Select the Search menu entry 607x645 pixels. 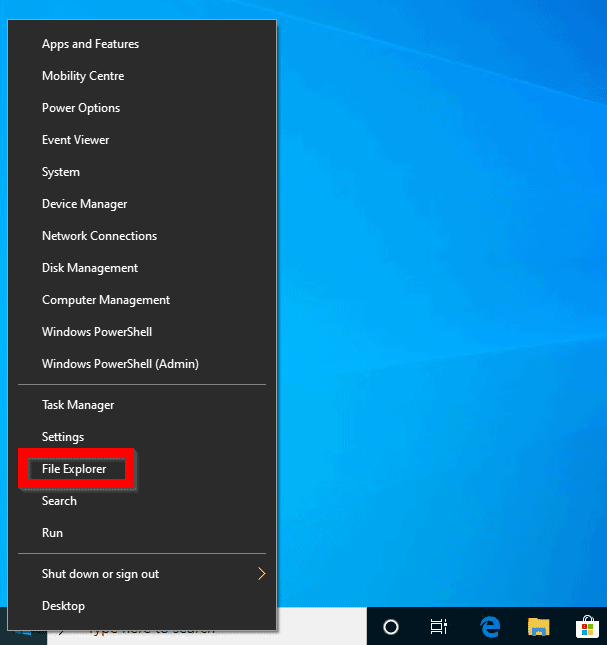tap(142, 501)
